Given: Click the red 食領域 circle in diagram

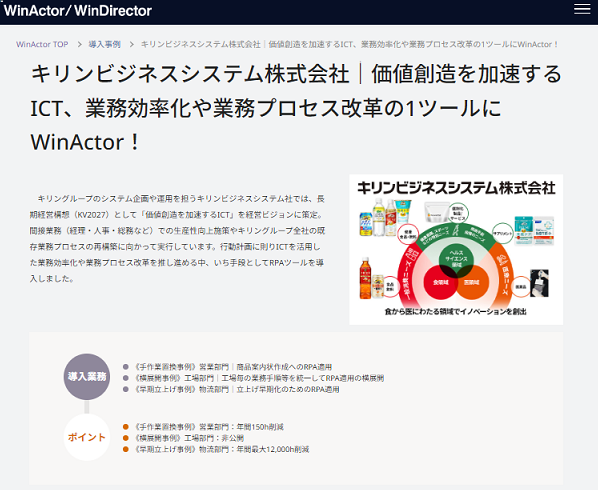Looking at the screenshot, I should [440, 283].
